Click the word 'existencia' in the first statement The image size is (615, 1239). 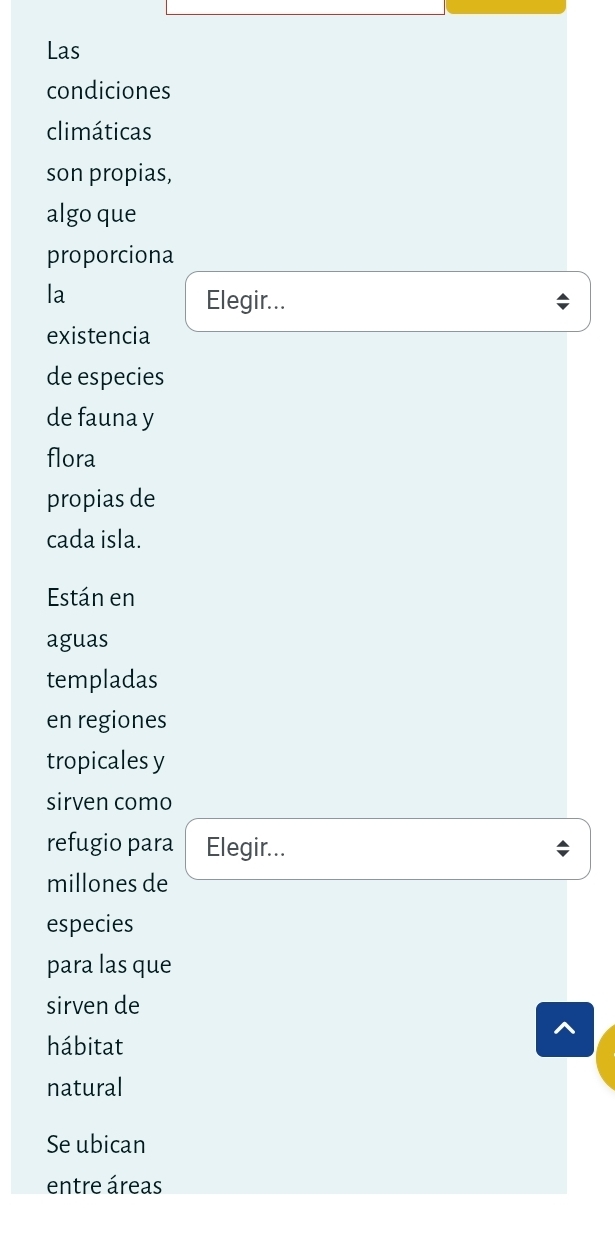(x=98, y=336)
